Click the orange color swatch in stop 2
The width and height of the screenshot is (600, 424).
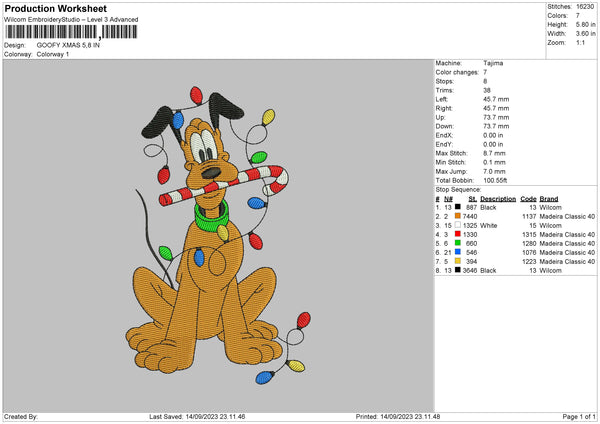pyautogui.click(x=458, y=216)
